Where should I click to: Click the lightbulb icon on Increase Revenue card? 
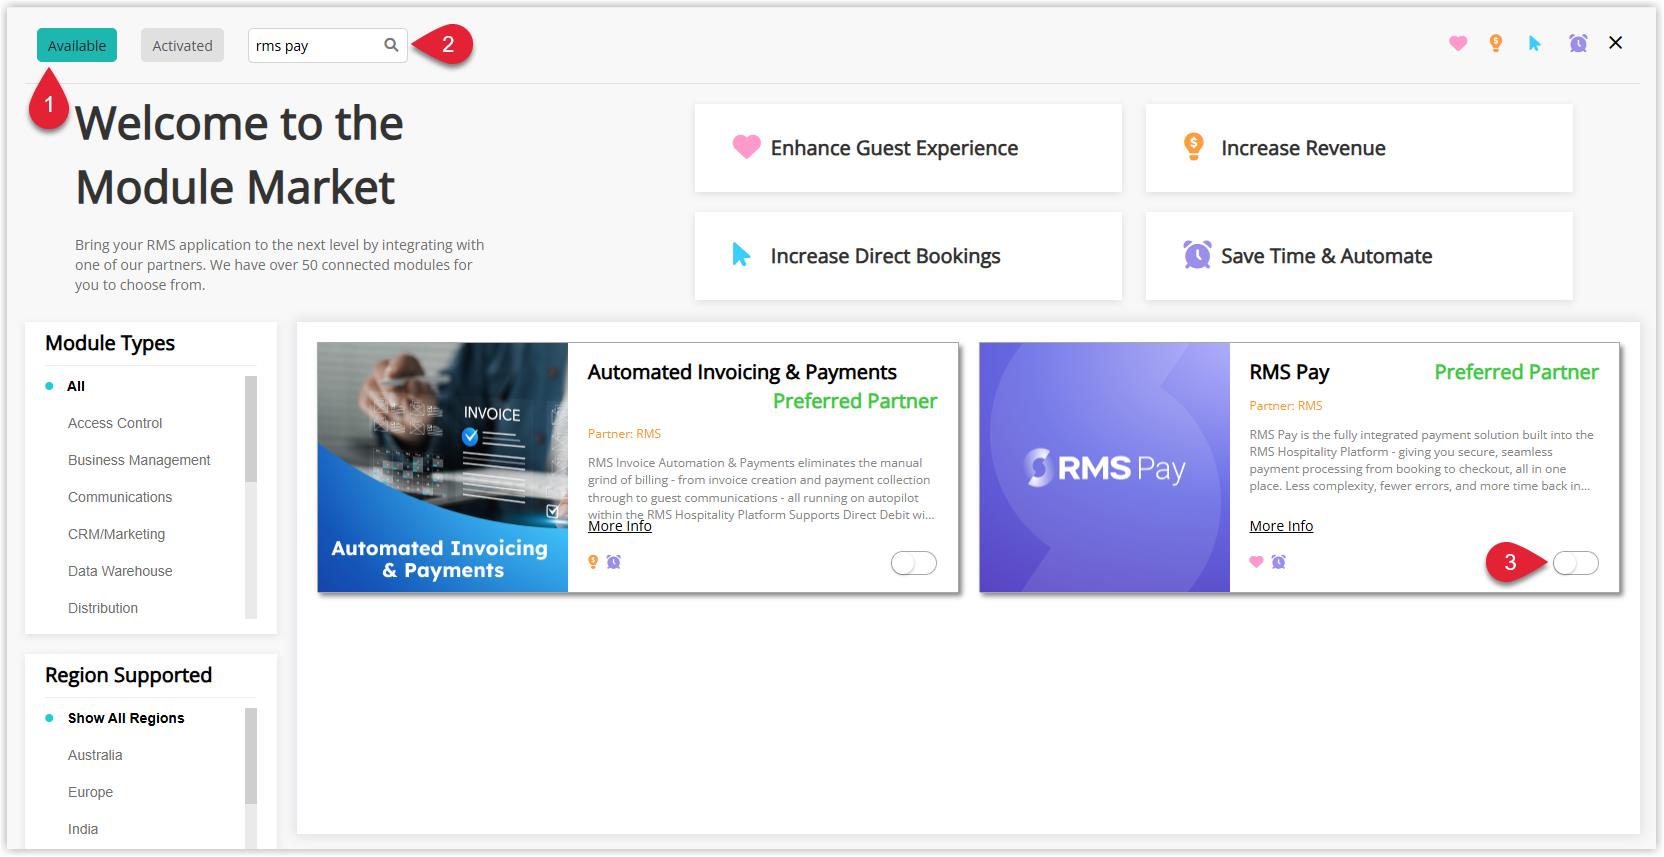tap(1193, 147)
